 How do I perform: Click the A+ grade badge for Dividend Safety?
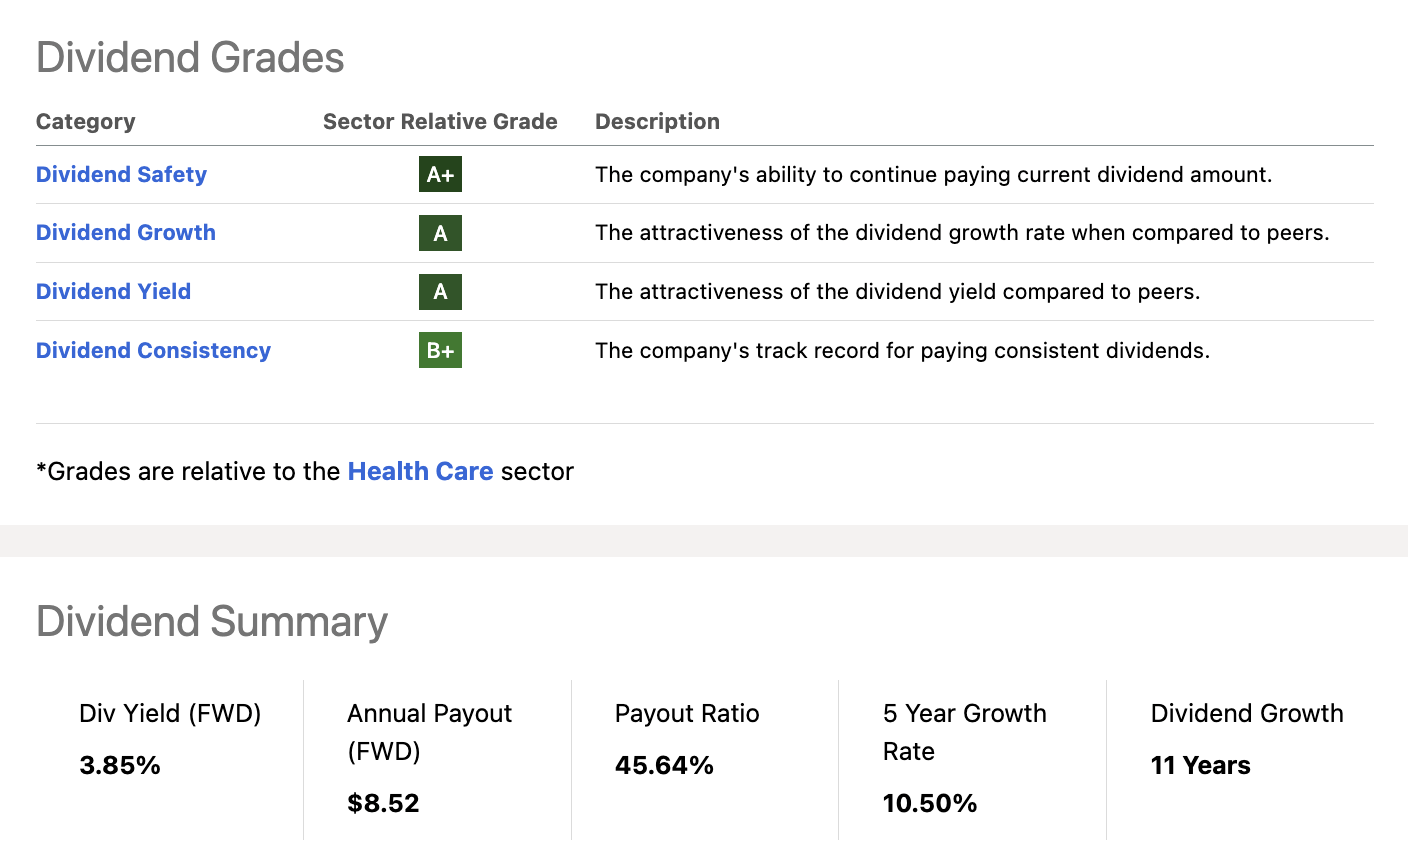click(x=440, y=175)
